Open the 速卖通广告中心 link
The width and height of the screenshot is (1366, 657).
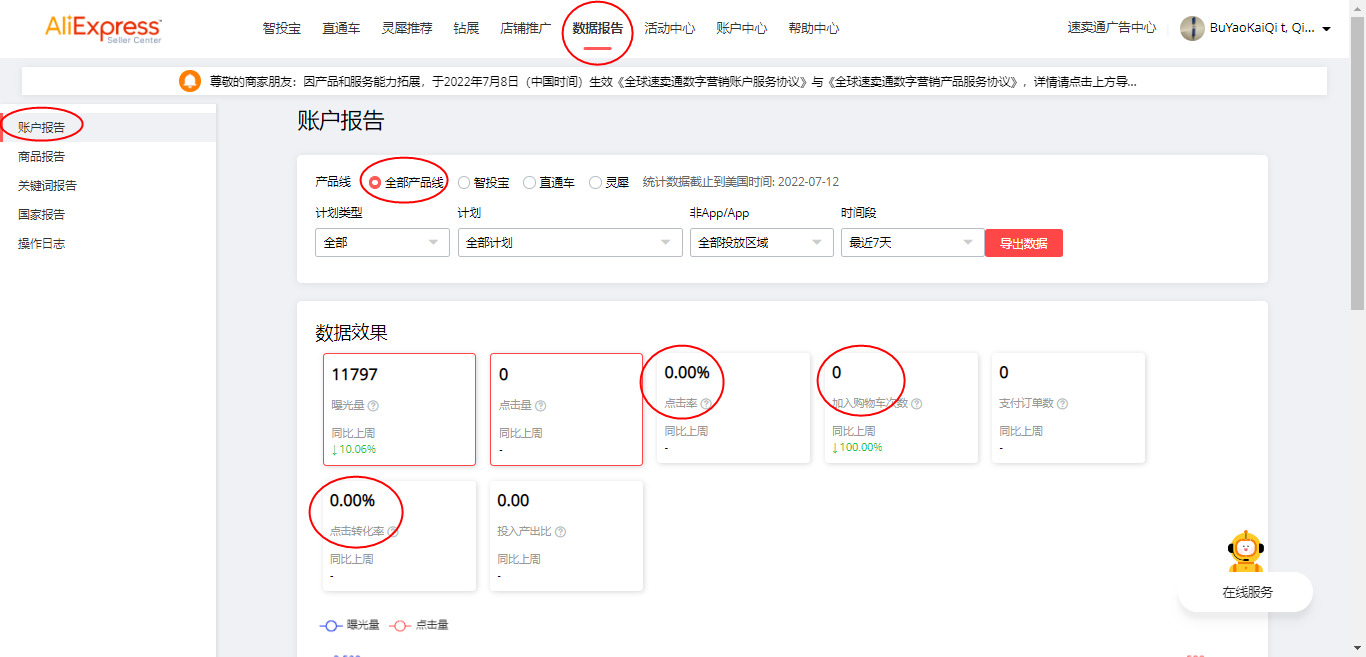[x=1111, y=29]
